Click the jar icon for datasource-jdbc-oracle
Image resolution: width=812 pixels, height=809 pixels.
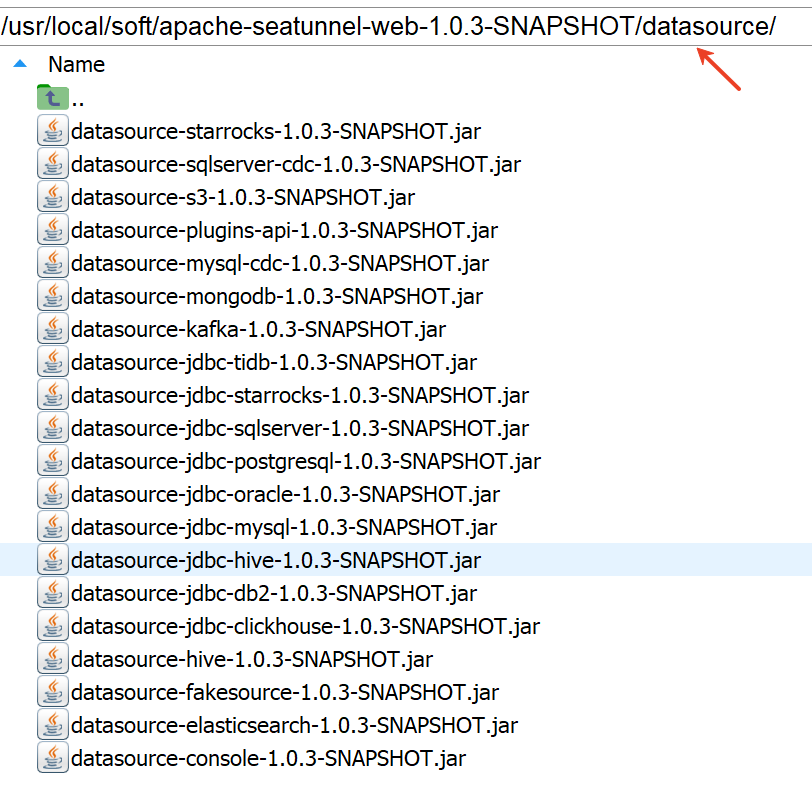(53, 494)
